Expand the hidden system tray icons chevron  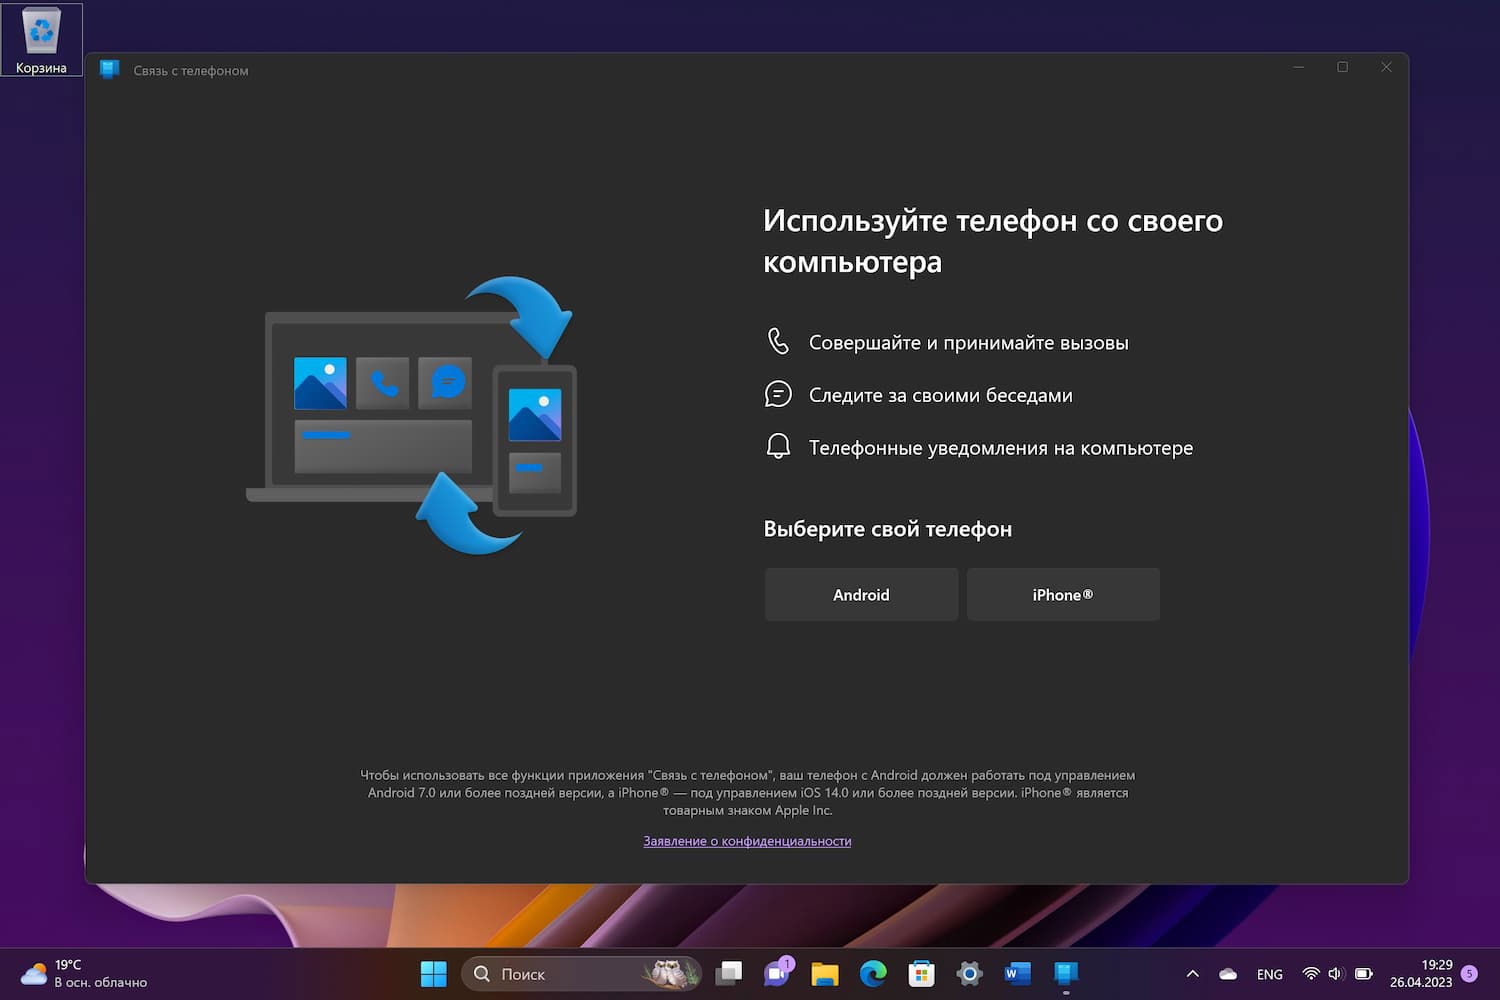tap(1192, 974)
